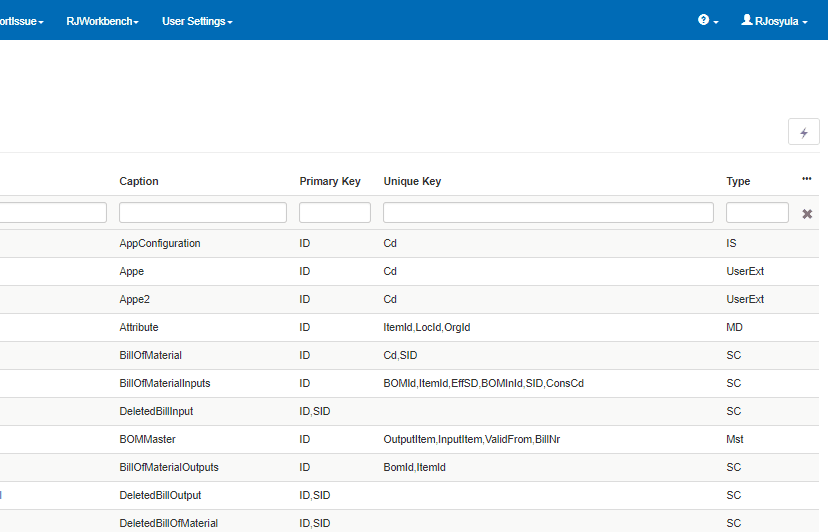828x532 pixels.
Task: Click unique key Cd,SID
Action: pos(400,356)
